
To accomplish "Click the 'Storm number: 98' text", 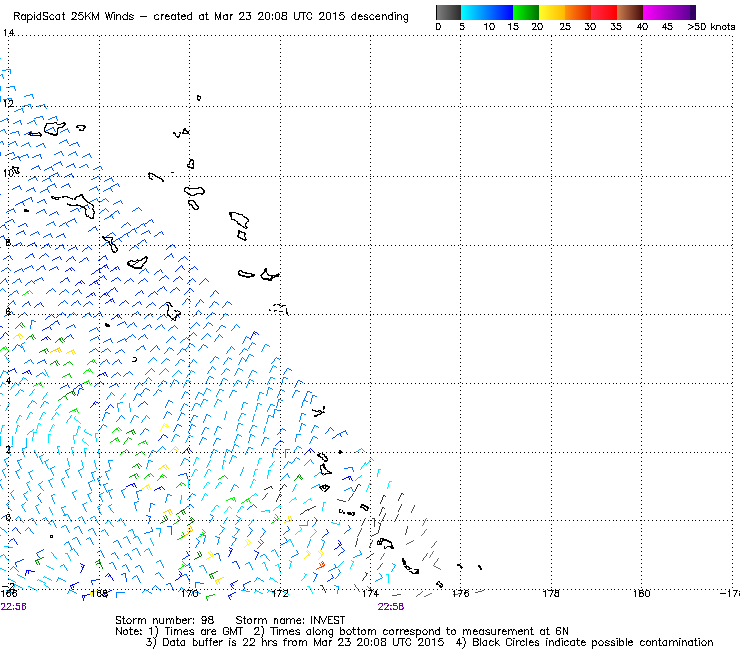I will click(x=164, y=620).
